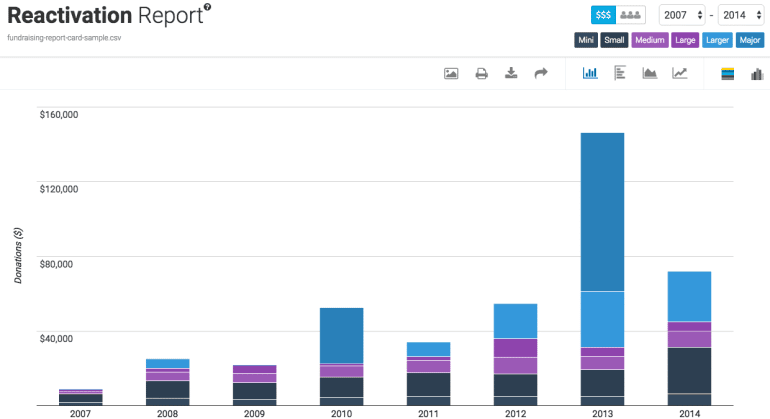Select line chart type
The image size is (770, 419).
pos(680,73)
